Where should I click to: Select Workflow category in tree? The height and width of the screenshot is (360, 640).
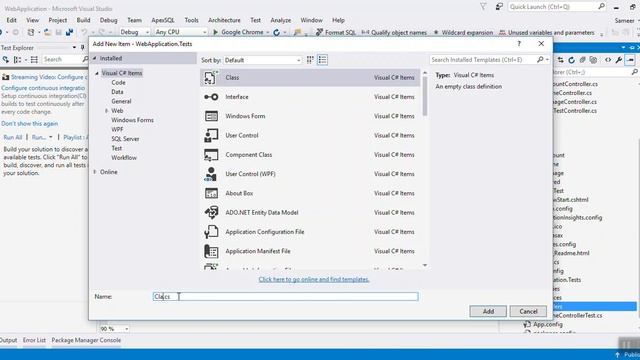pos(124,158)
